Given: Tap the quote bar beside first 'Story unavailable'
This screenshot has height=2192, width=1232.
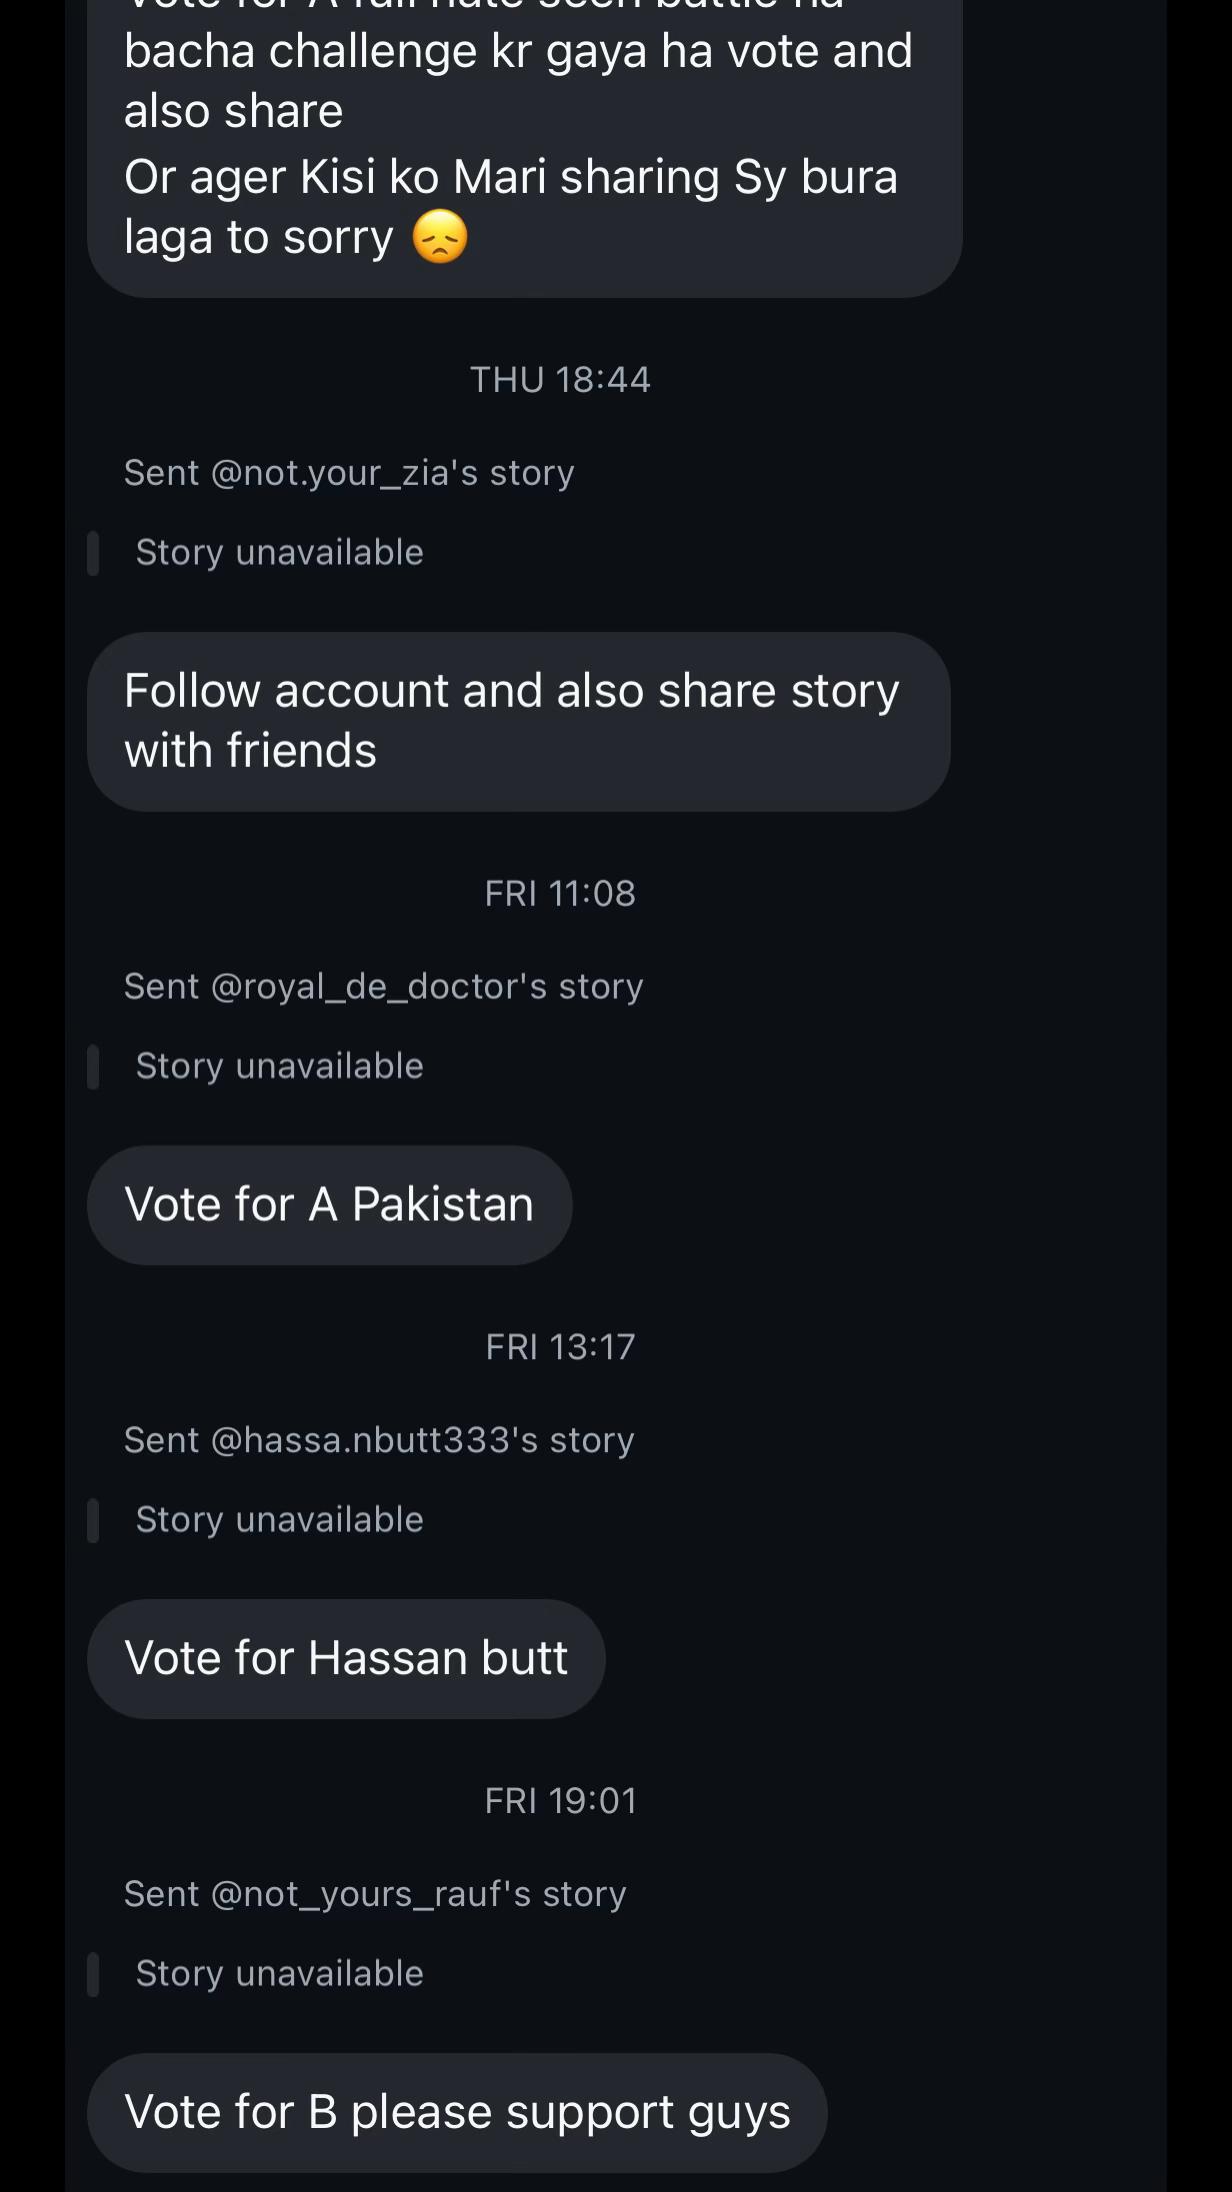Looking at the screenshot, I should [x=93, y=553].
